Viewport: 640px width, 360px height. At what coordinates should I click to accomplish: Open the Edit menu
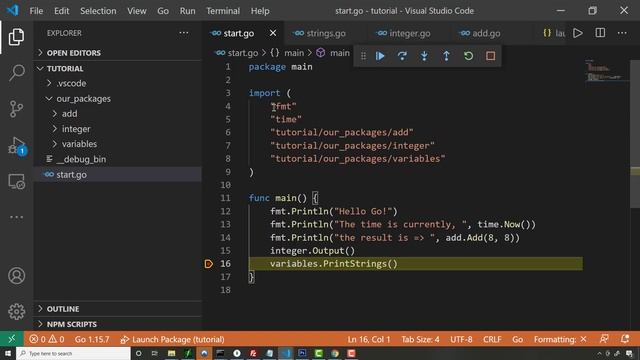tap(61, 11)
